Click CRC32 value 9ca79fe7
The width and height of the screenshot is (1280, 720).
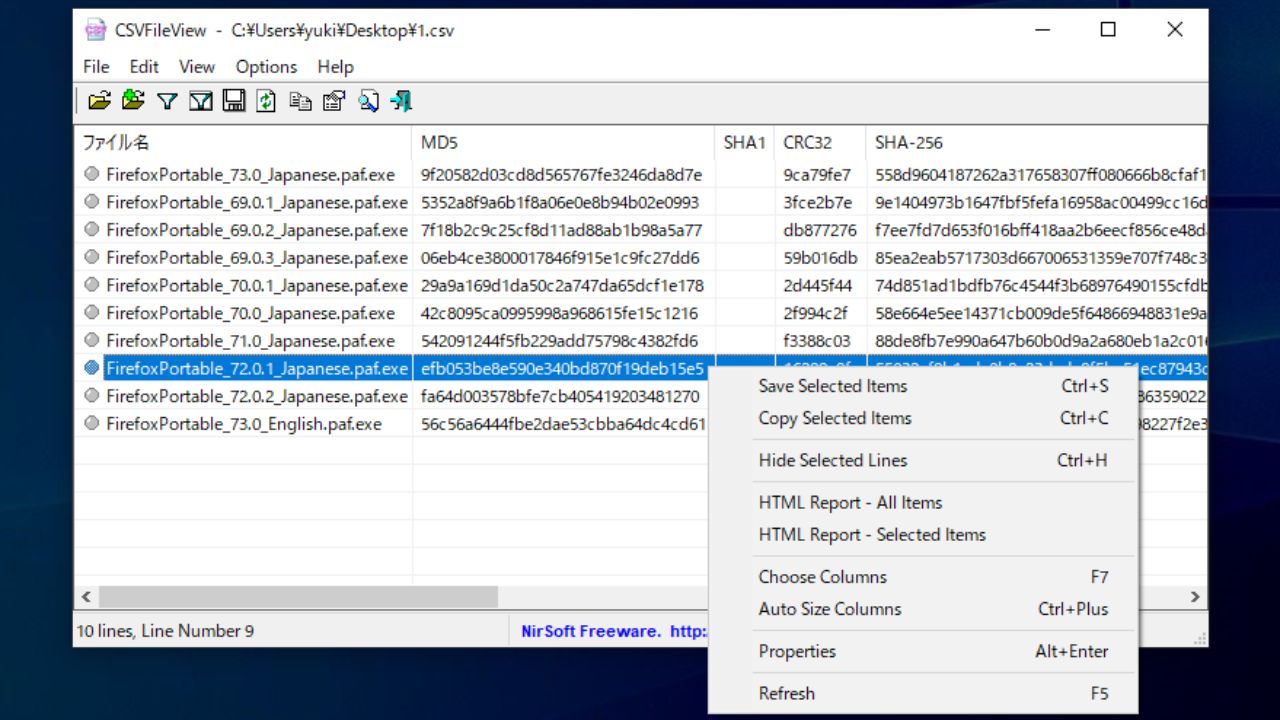tap(818, 175)
